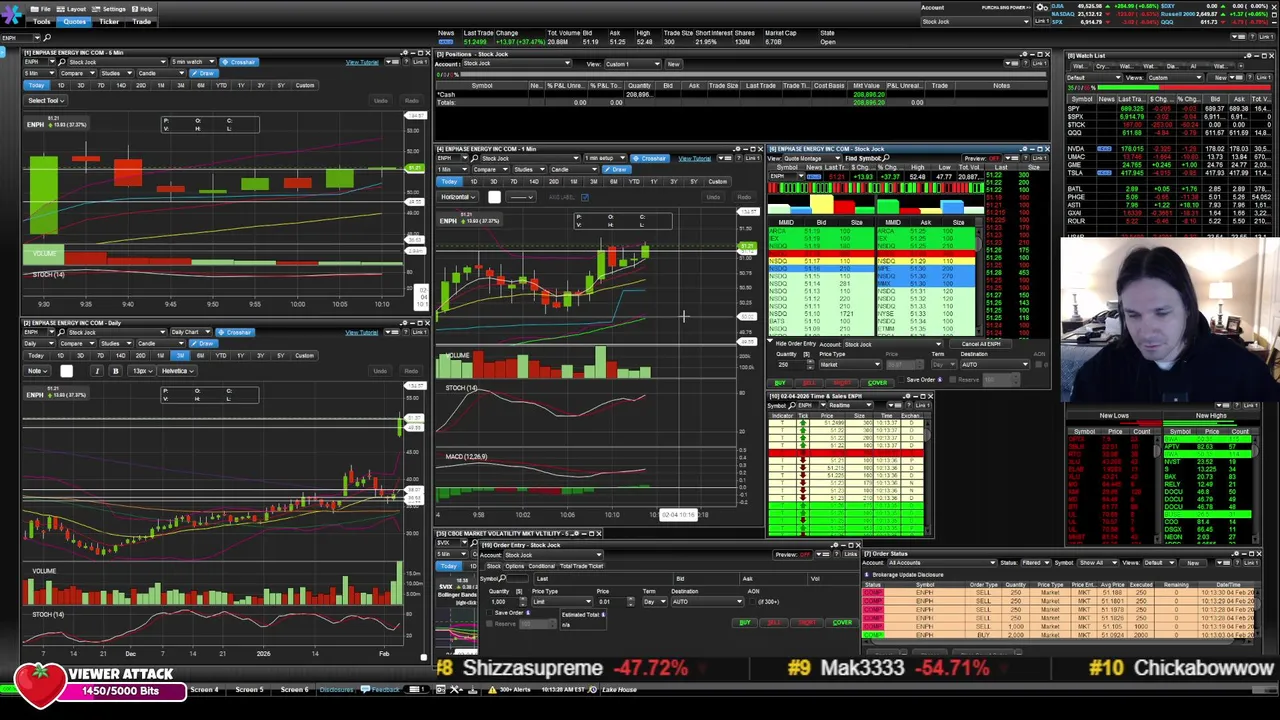Viewport: 1280px width, 720px height.
Task: Open Candle chart type dropdown in 5 Min chart
Action: click(x=160, y=73)
